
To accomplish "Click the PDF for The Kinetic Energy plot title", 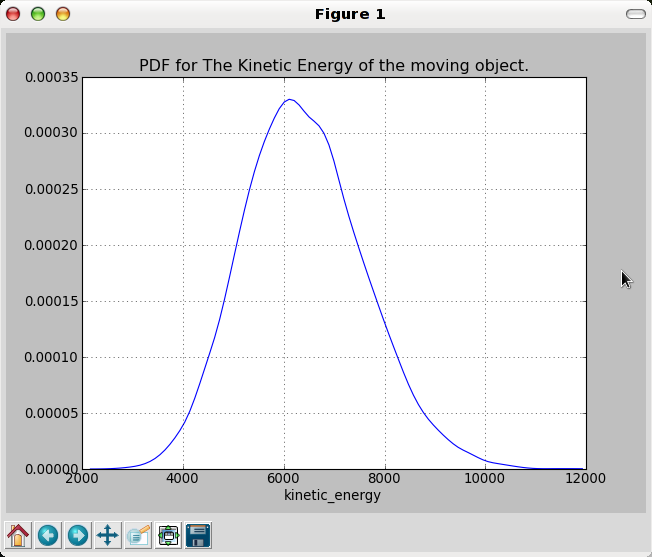I will [x=334, y=65].
